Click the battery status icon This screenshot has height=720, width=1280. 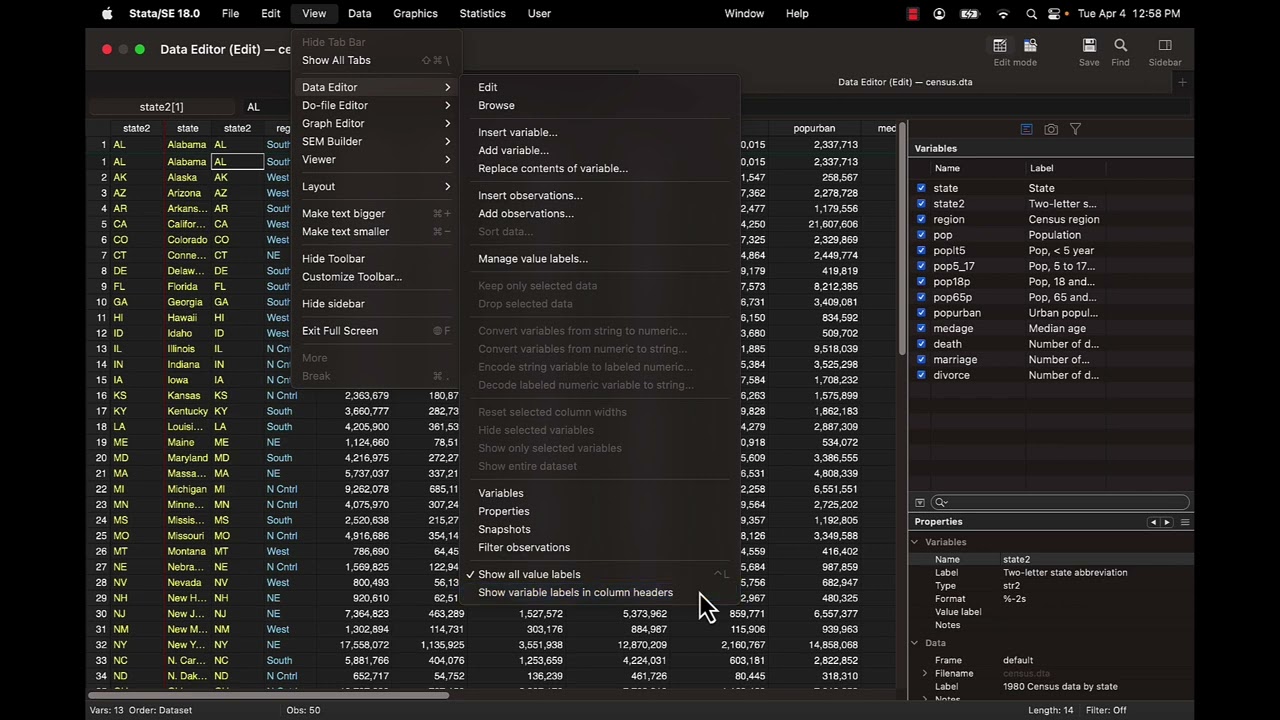[x=969, y=14]
